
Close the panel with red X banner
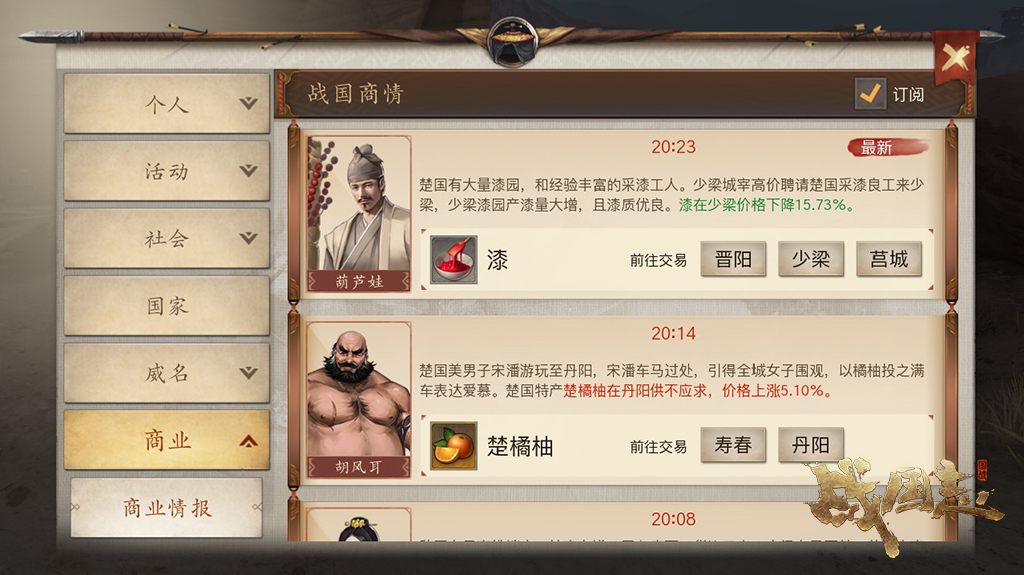tap(955, 58)
